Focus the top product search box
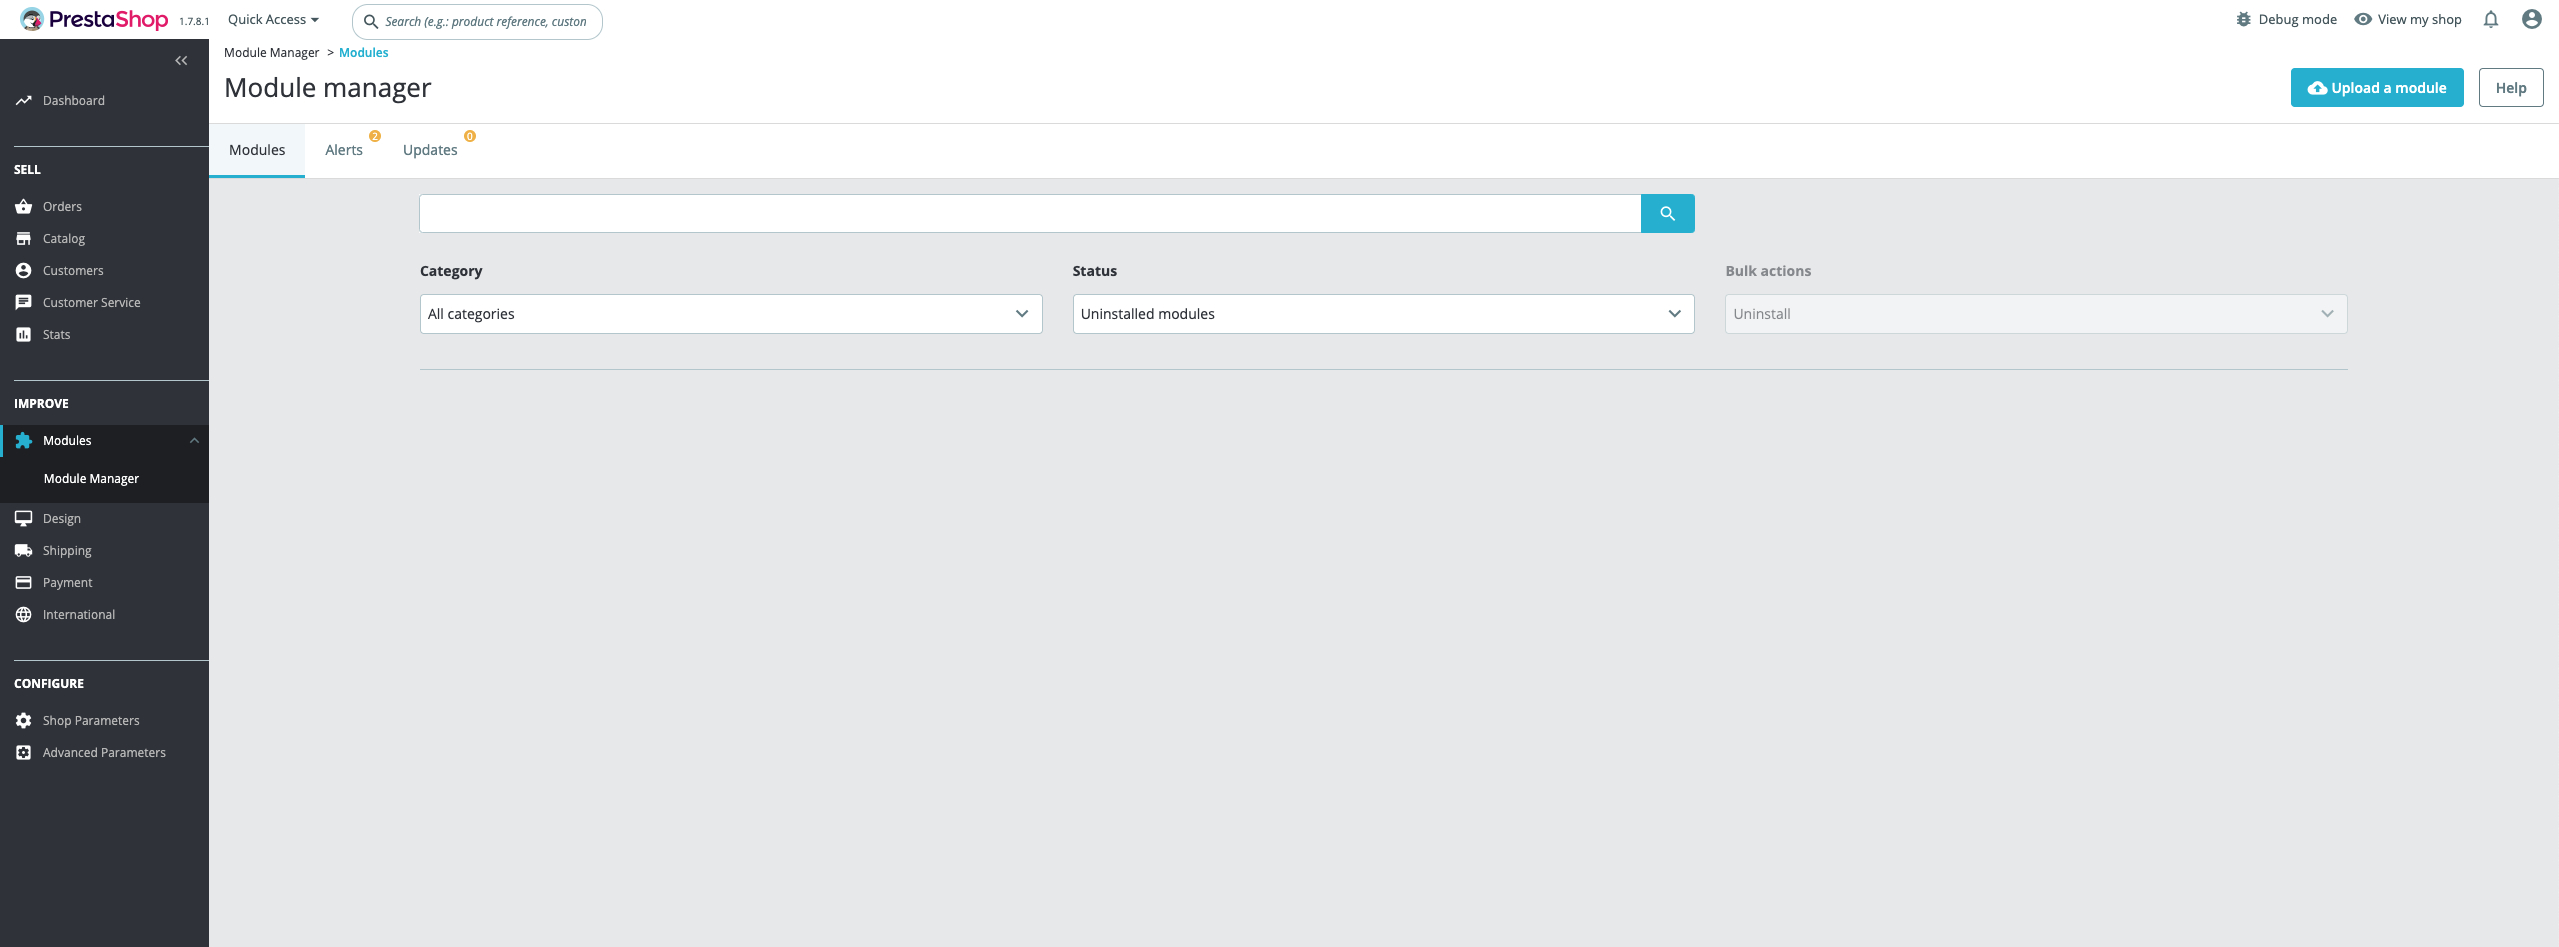 click(478, 21)
